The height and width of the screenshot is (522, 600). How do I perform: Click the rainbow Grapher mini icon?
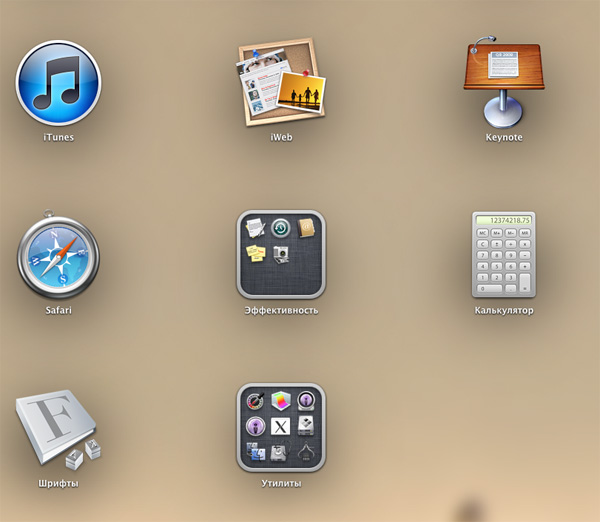(281, 401)
